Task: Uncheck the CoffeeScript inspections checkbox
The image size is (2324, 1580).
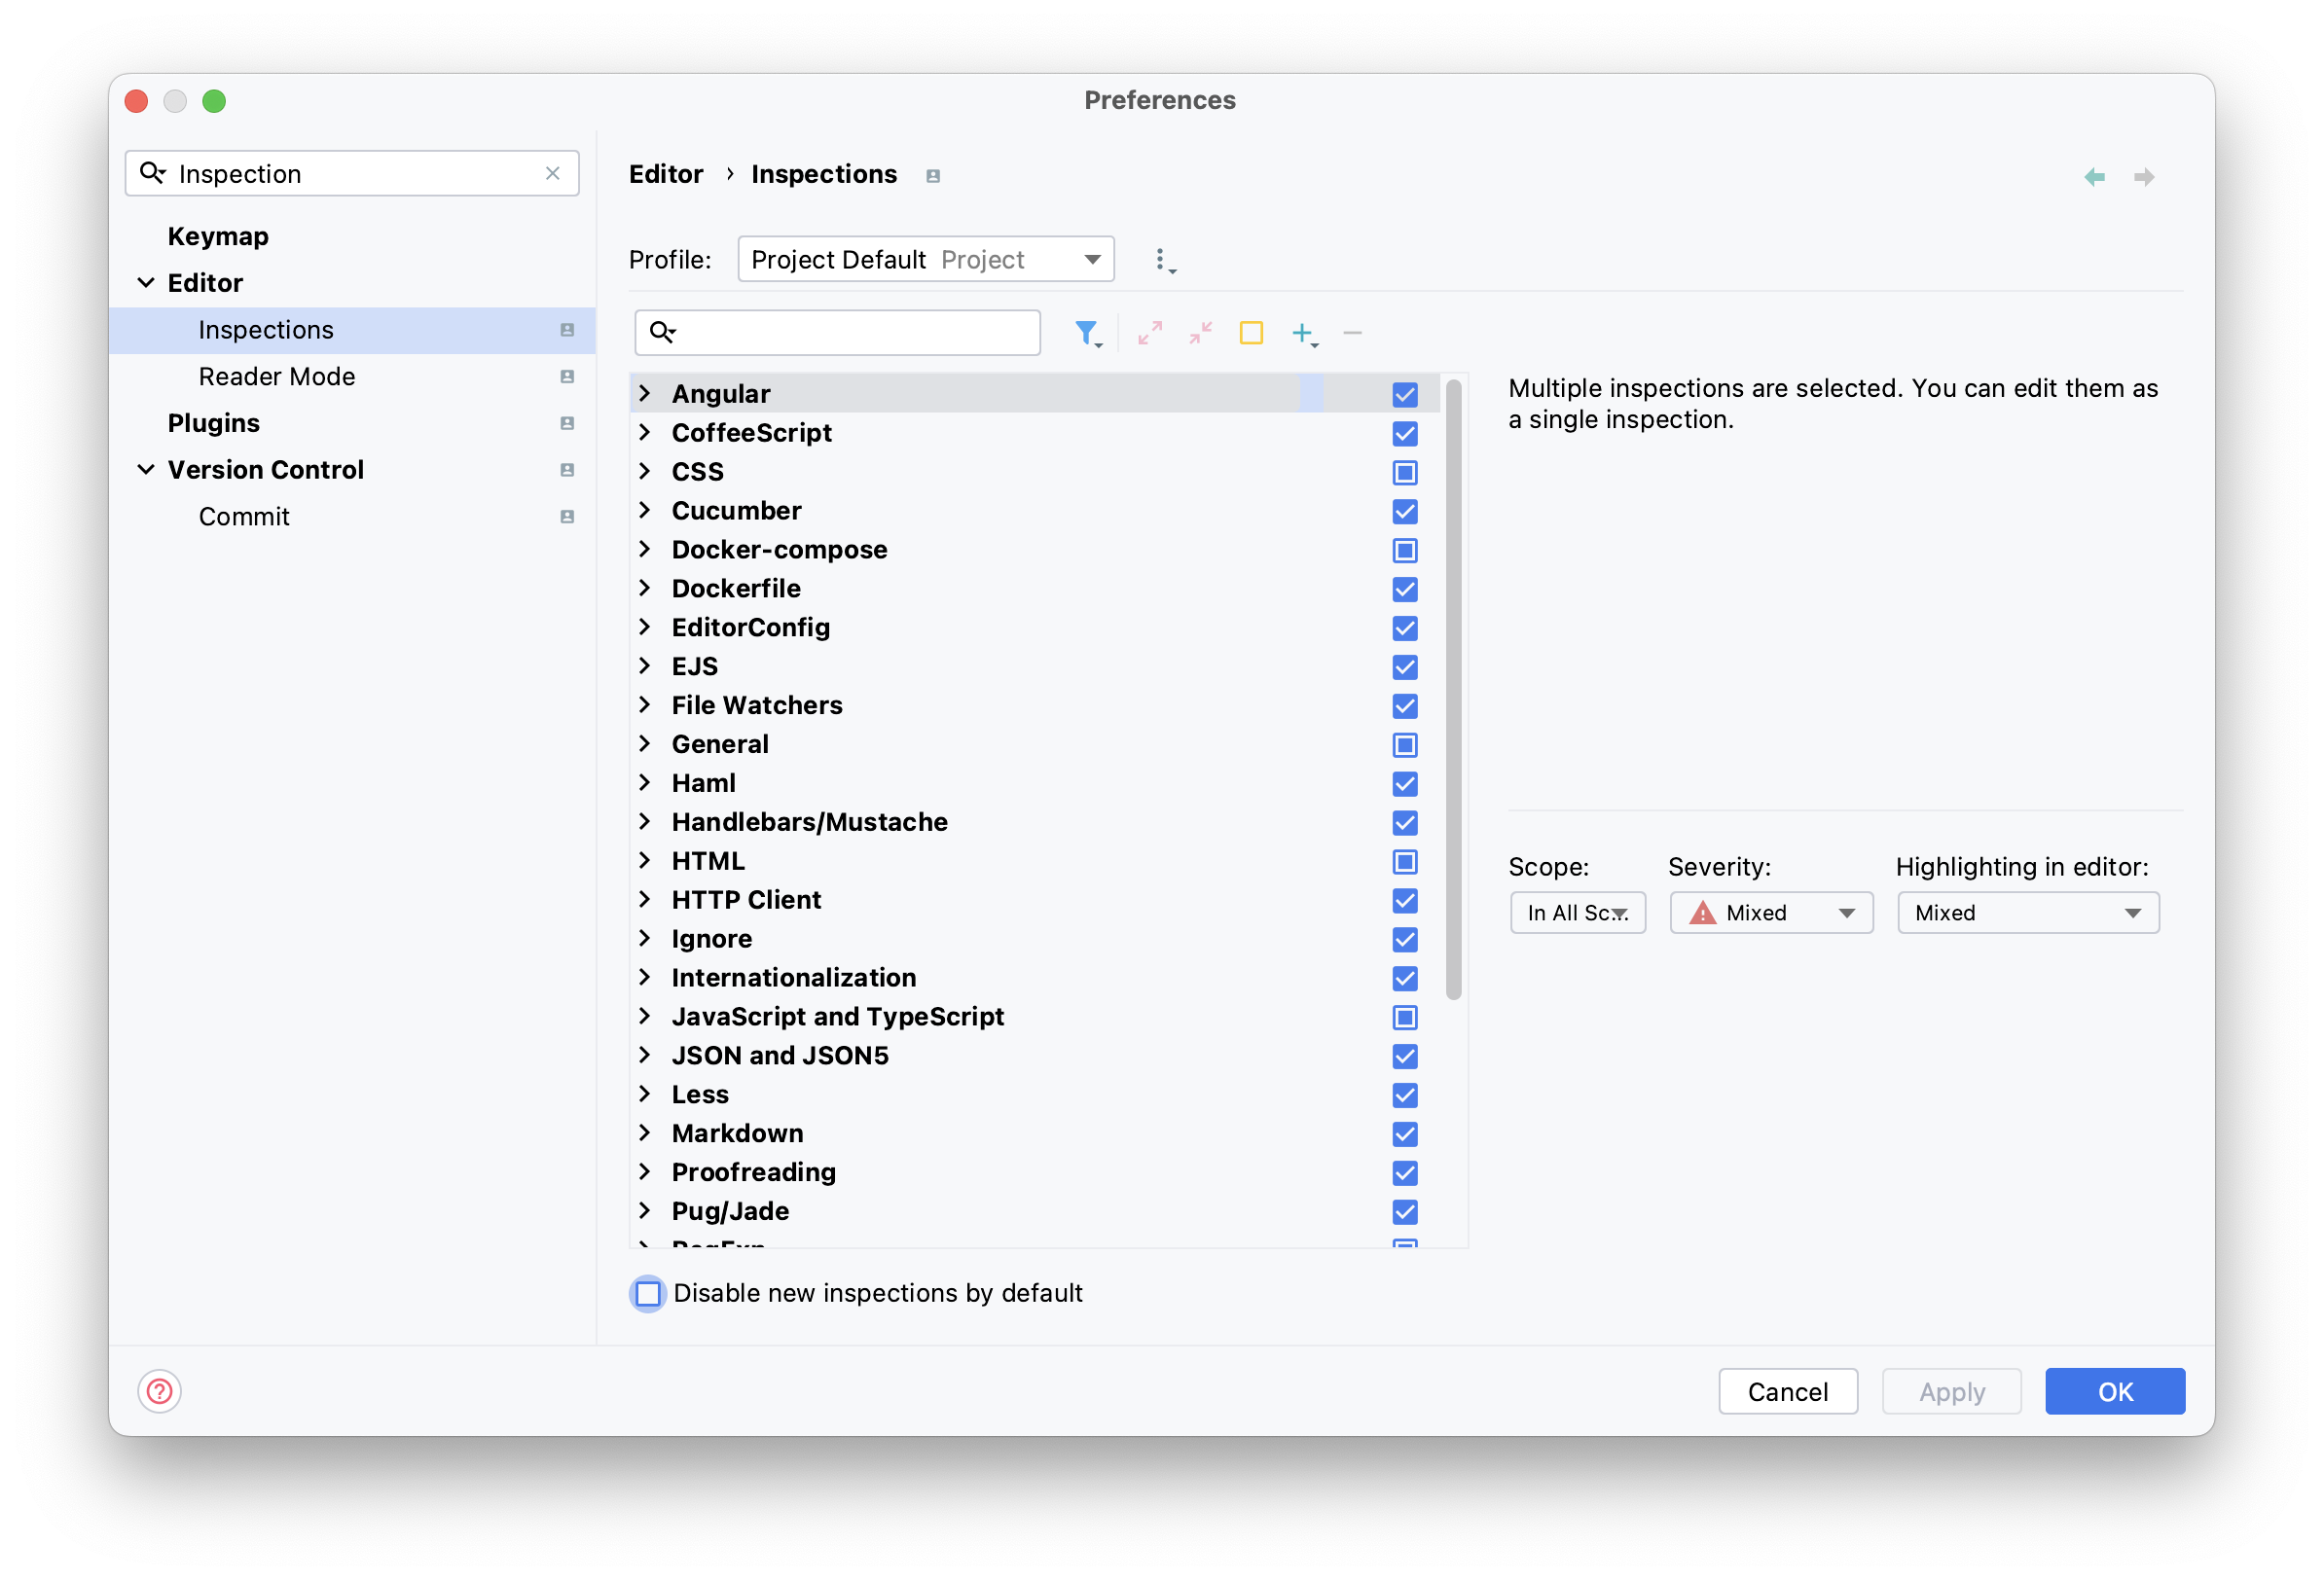Action: (x=1404, y=433)
